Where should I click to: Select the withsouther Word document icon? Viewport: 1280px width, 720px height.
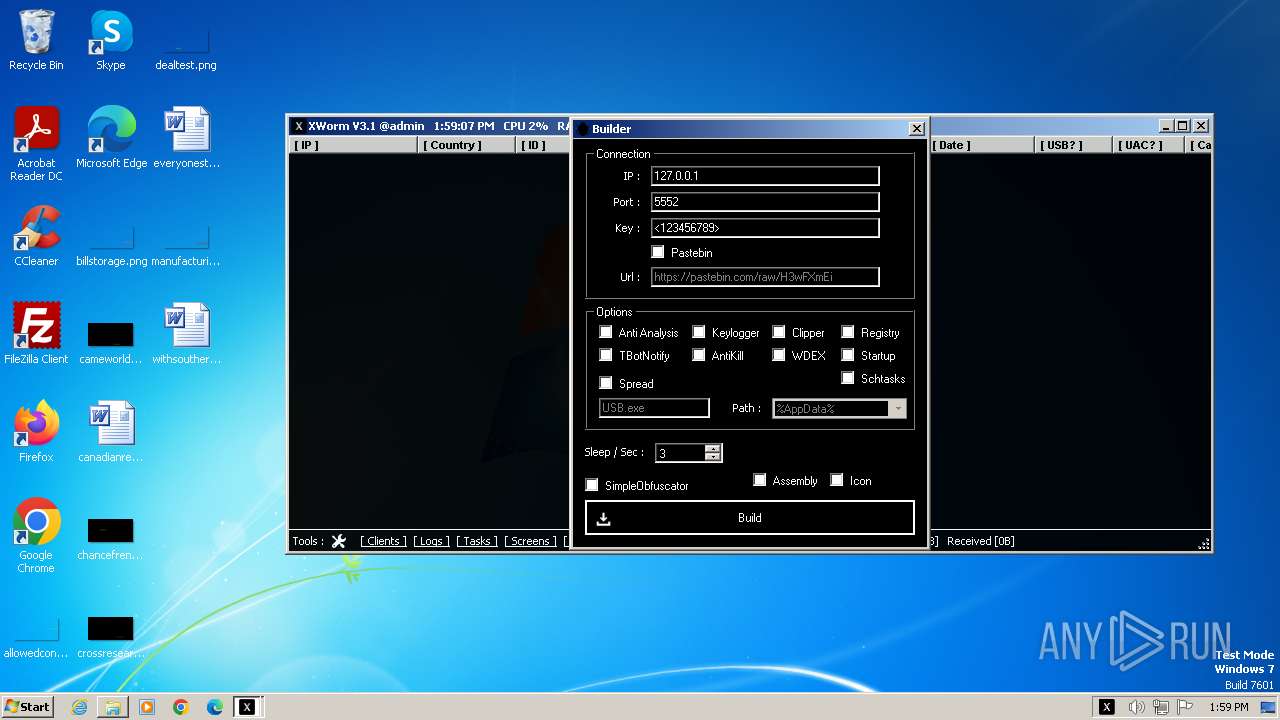click(x=186, y=334)
